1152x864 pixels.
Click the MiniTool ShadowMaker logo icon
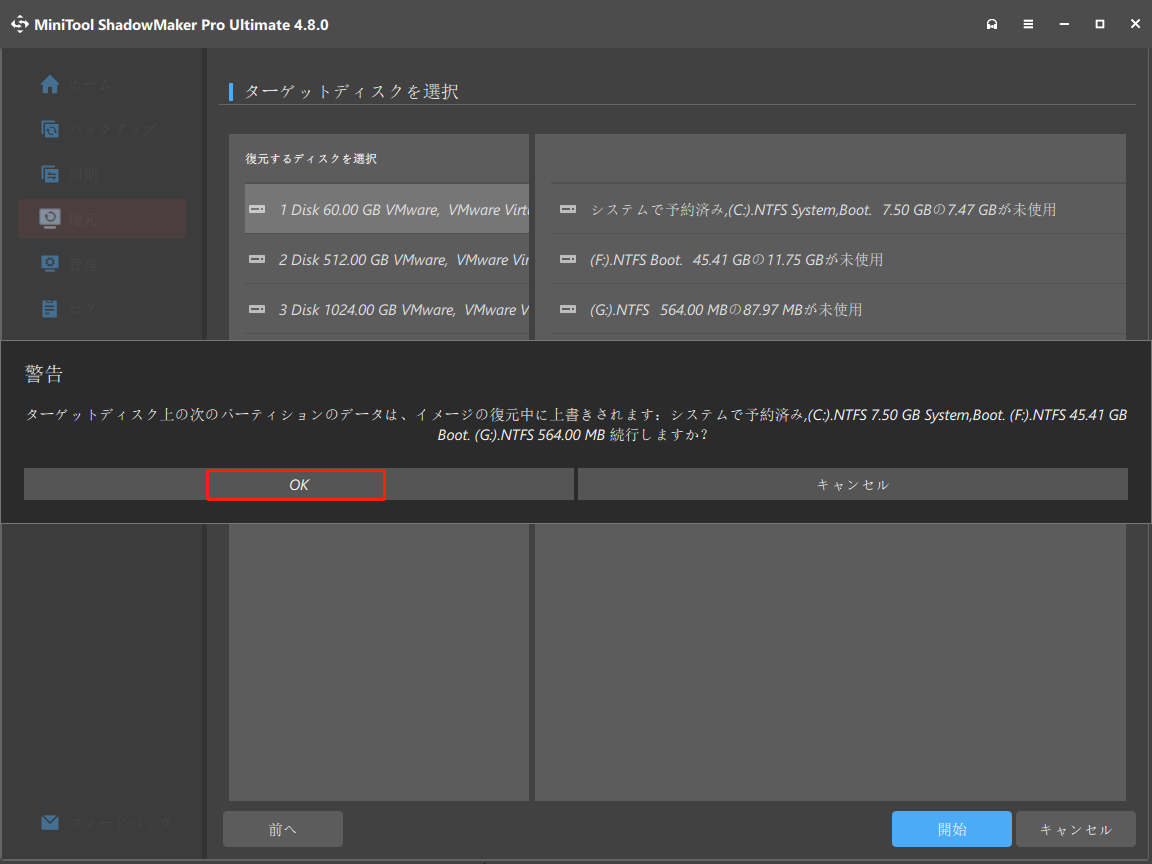point(20,24)
